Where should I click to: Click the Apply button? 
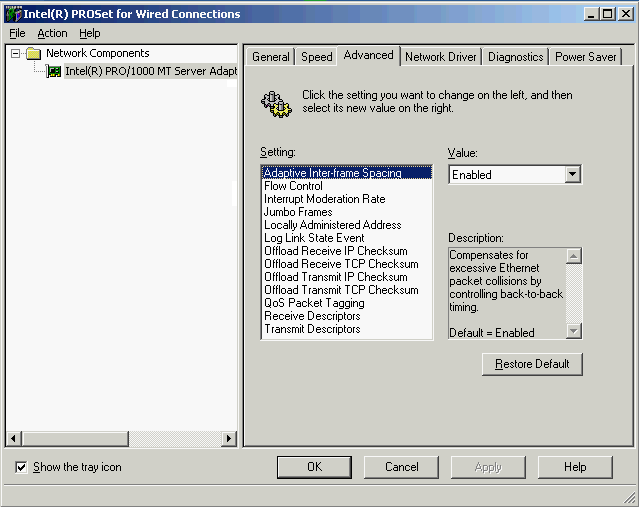[x=488, y=467]
